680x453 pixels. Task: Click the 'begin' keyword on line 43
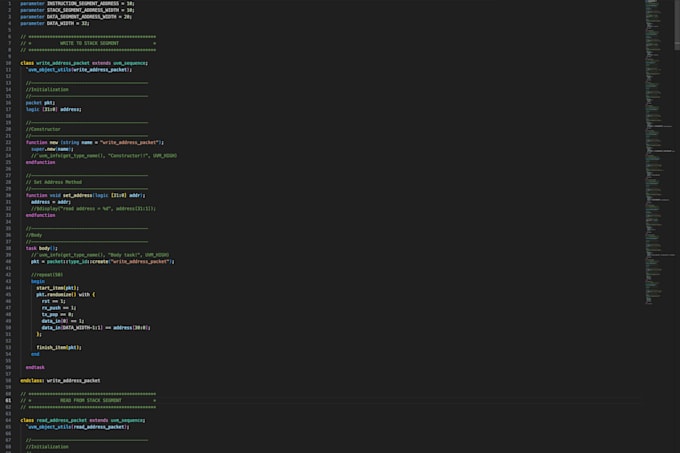(x=38, y=281)
